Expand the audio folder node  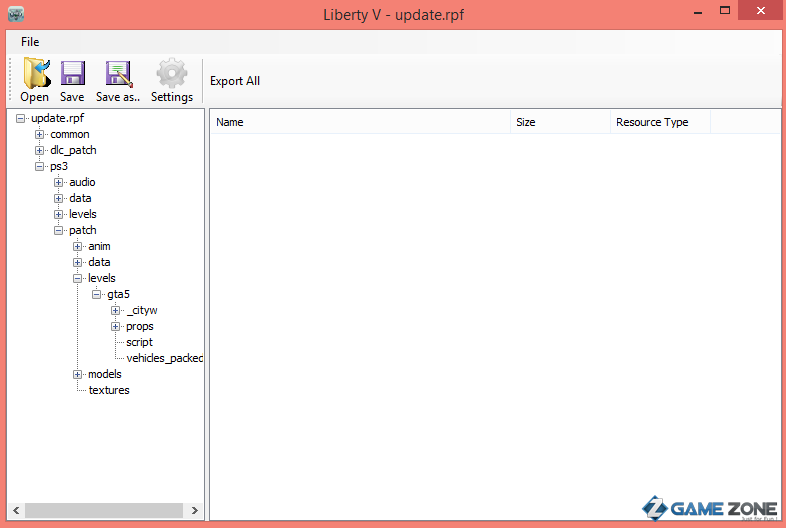59,183
